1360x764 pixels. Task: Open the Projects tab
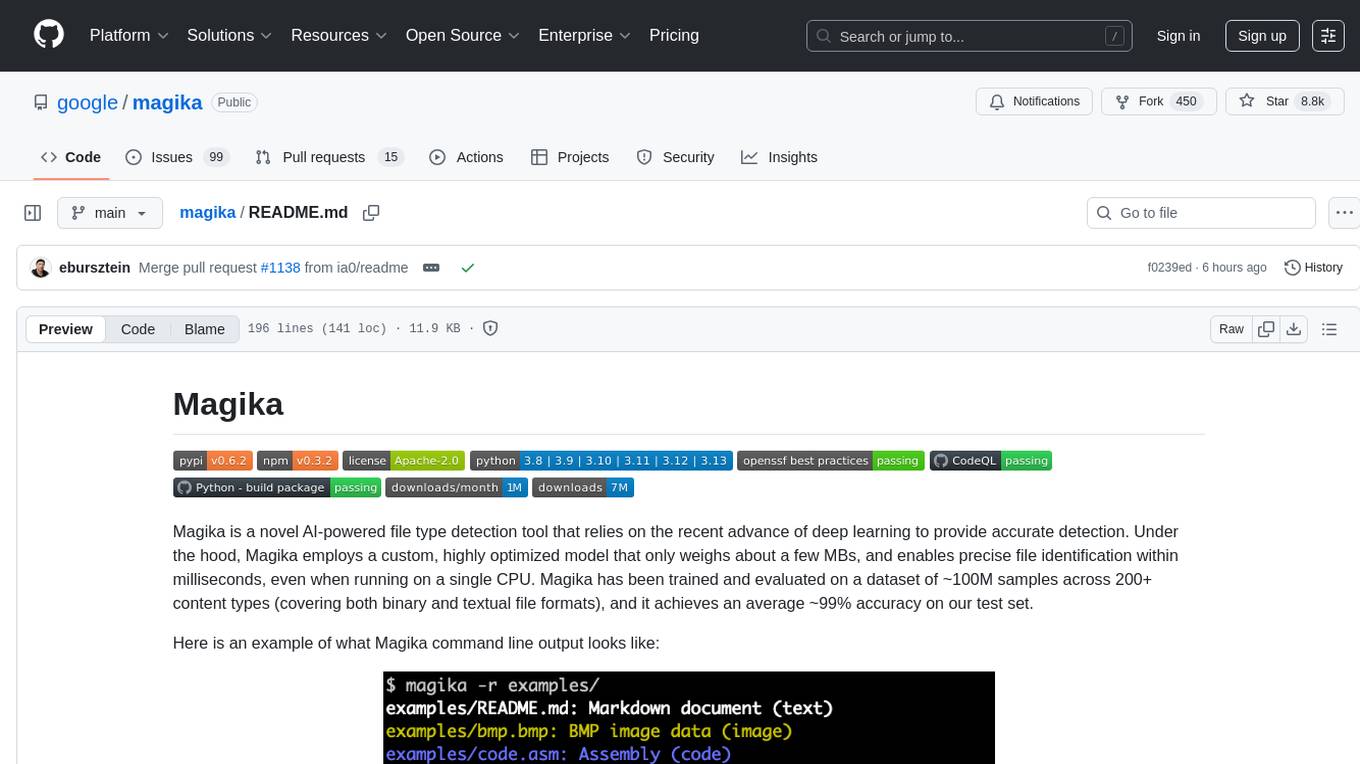coord(570,157)
